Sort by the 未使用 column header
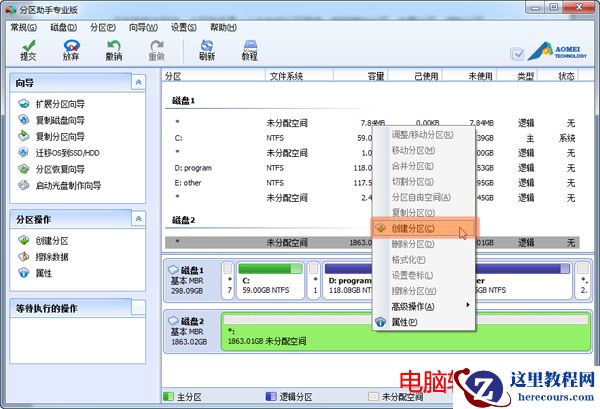Image resolution: width=600 pixels, height=409 pixels. (470, 76)
